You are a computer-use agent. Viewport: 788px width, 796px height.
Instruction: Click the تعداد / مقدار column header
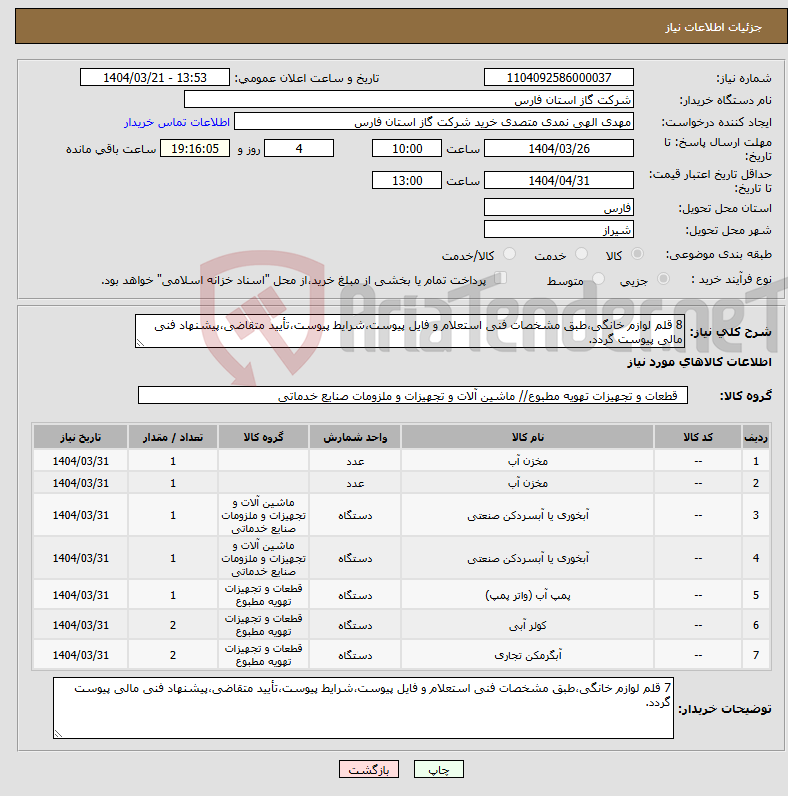pyautogui.click(x=173, y=437)
